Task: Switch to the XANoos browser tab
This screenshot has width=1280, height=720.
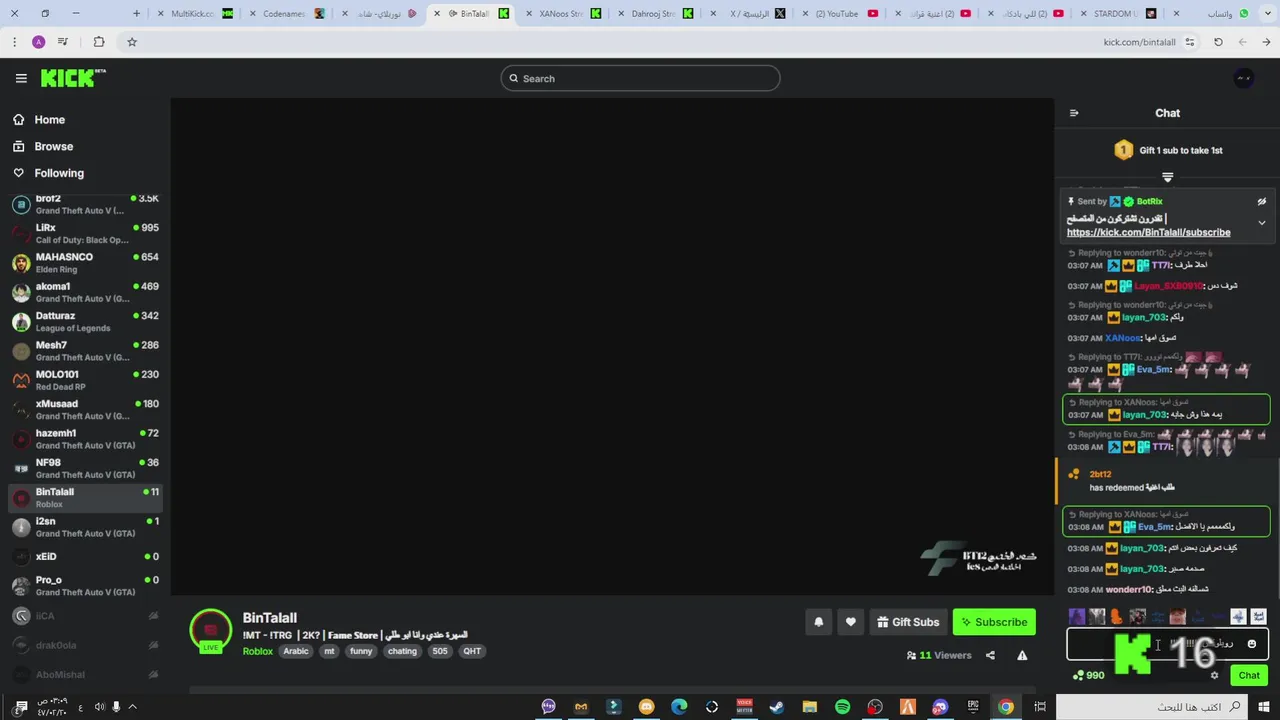Action: coord(562,13)
